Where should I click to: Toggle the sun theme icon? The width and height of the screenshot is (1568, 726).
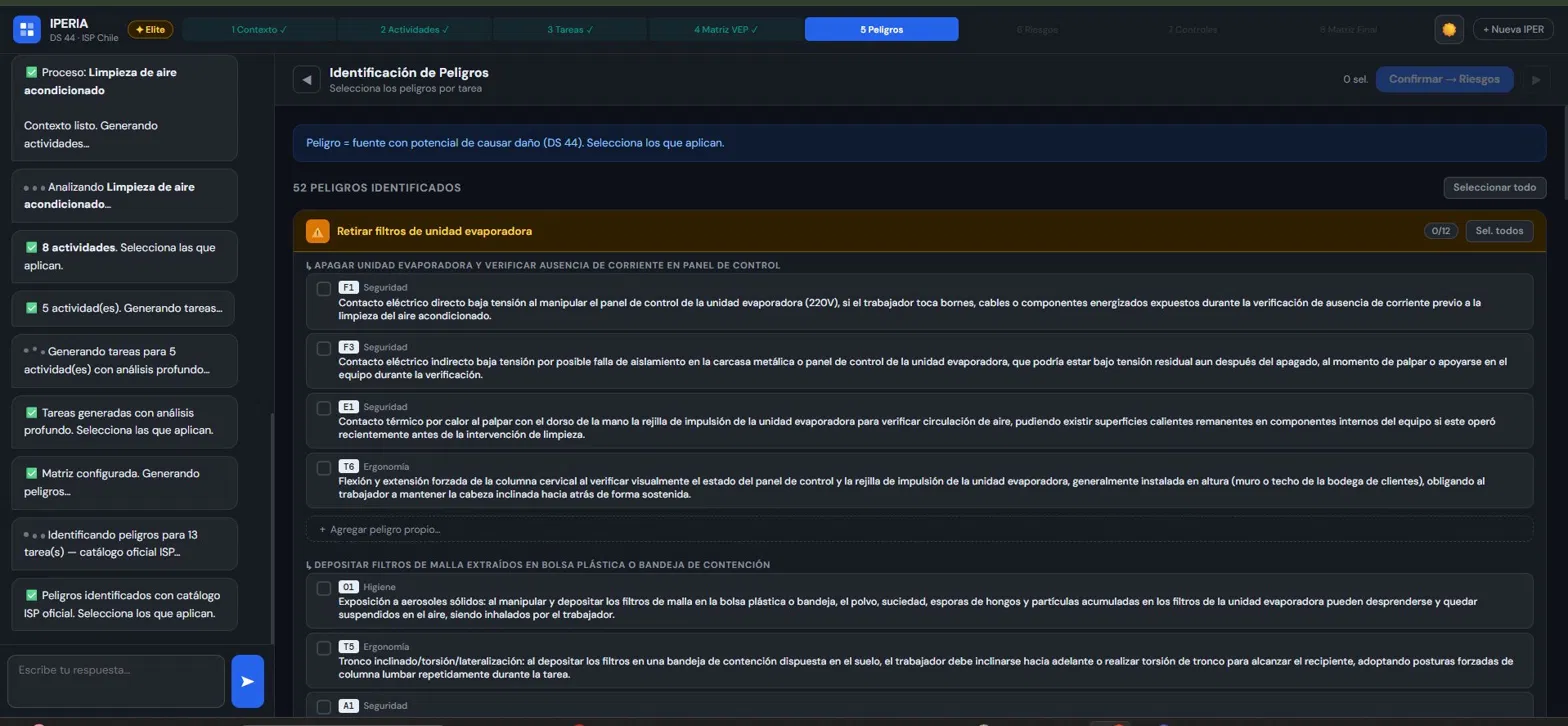(1448, 30)
